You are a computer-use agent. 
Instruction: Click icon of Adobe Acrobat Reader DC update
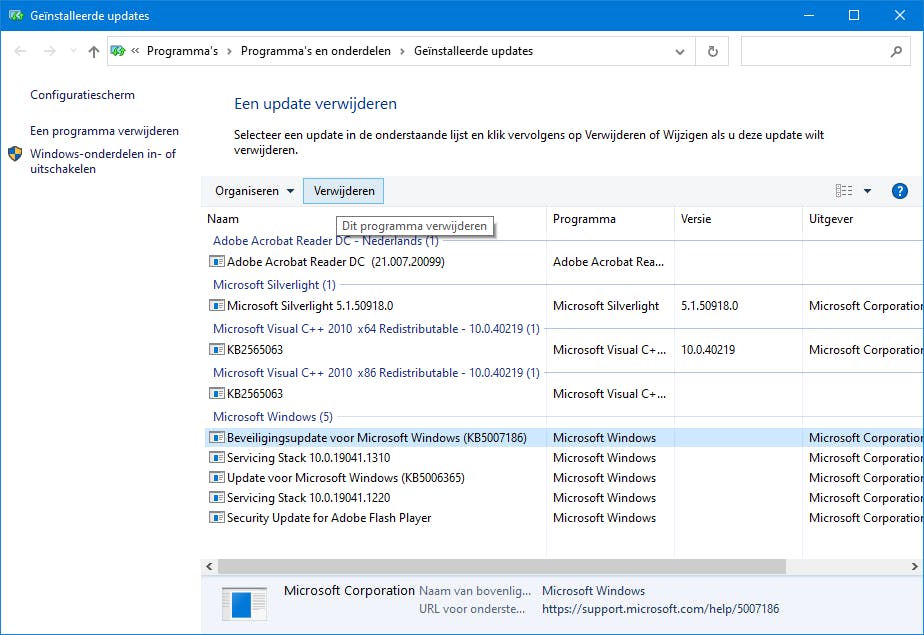click(x=217, y=262)
